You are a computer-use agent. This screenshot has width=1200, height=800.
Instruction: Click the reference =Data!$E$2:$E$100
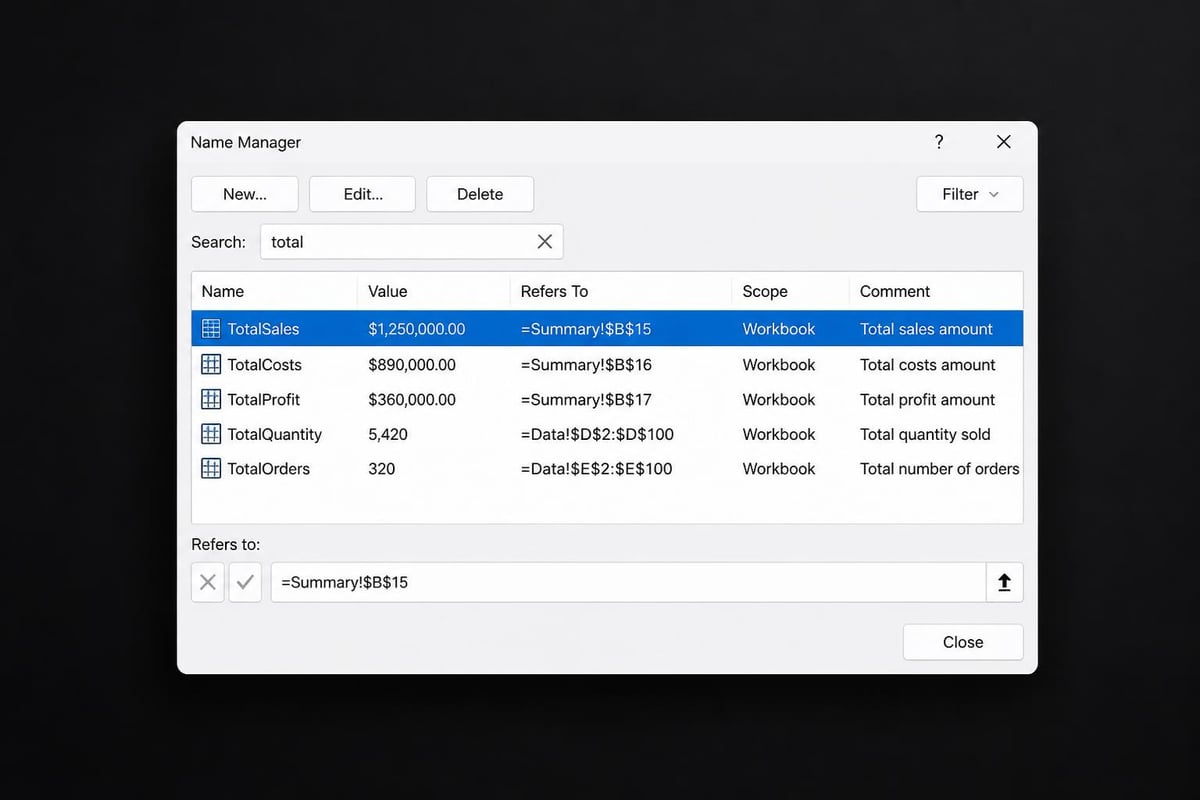[596, 468]
